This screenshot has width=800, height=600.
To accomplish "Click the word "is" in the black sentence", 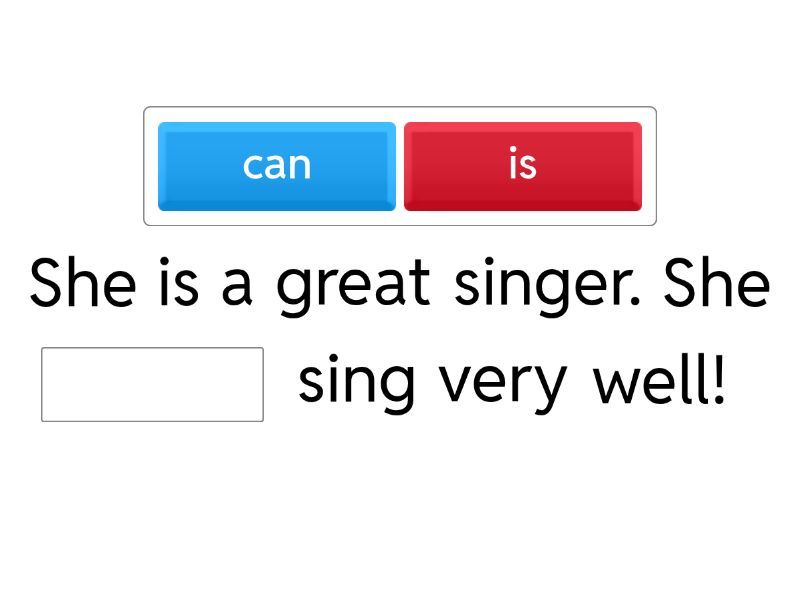I will pyautogui.click(x=178, y=284).
